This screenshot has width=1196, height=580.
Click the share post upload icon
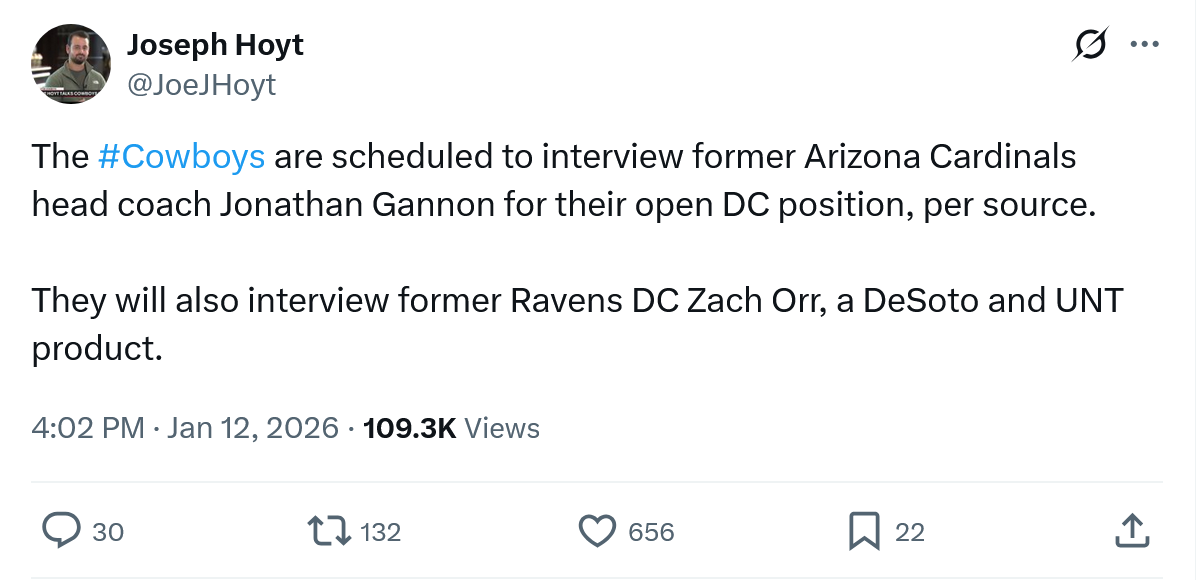(1130, 531)
